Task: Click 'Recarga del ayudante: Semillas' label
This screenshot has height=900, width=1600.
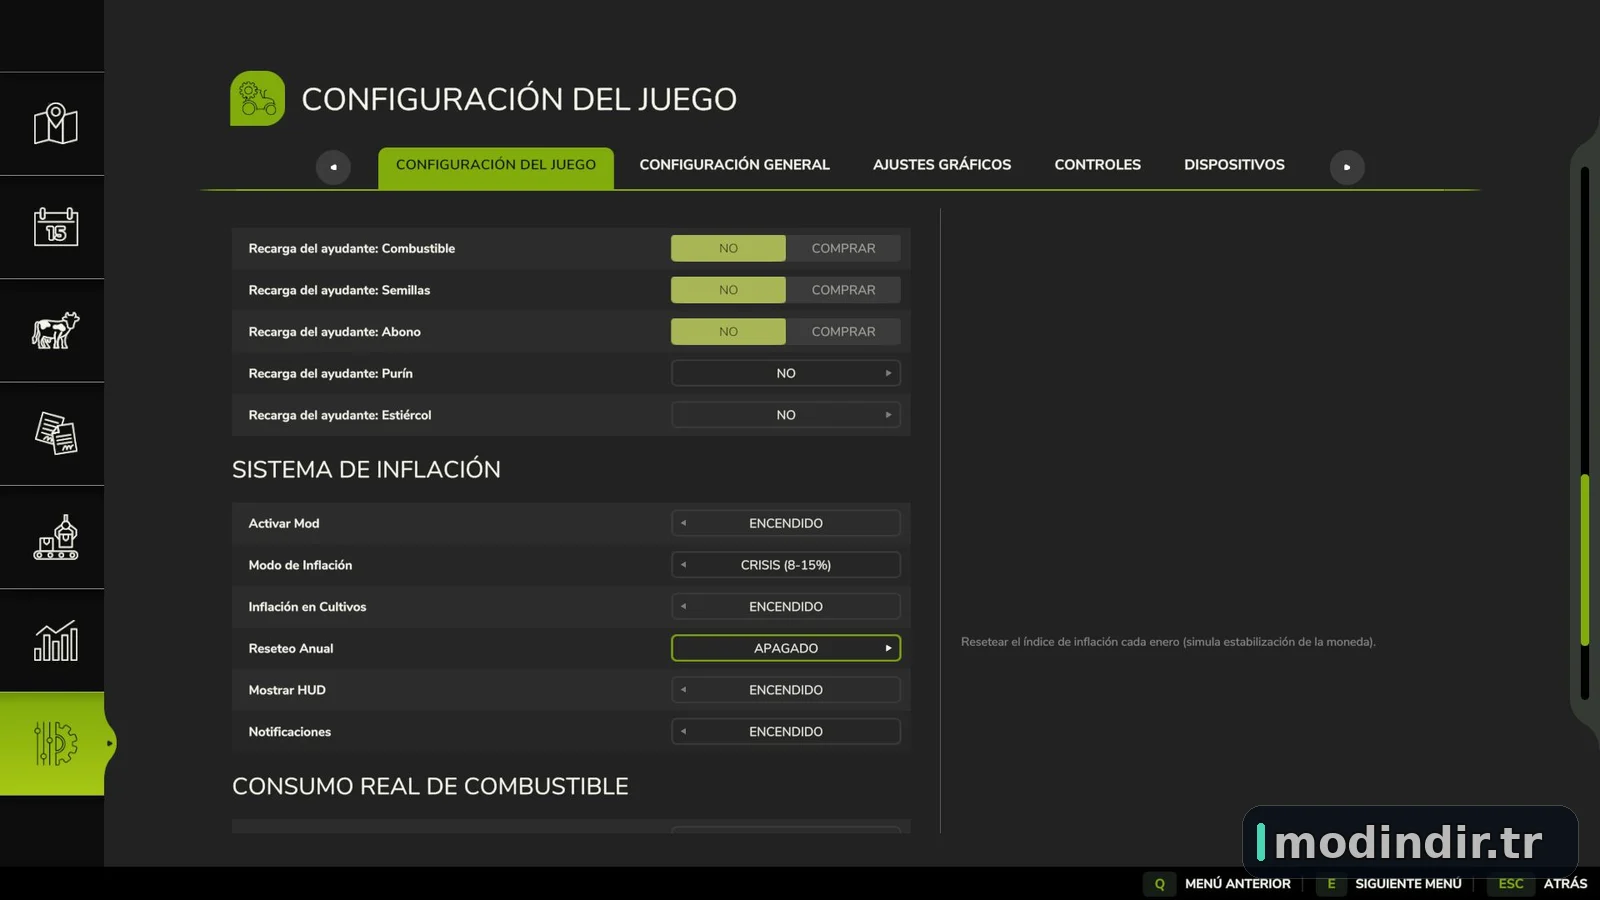Action: point(339,290)
